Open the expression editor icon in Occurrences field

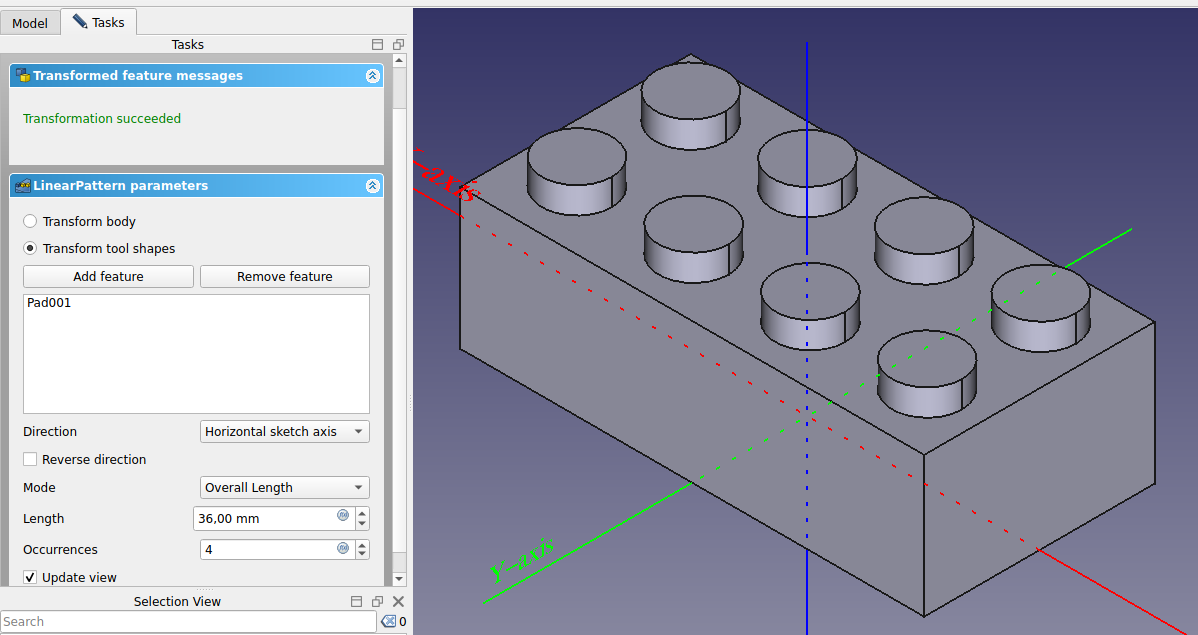(343, 548)
